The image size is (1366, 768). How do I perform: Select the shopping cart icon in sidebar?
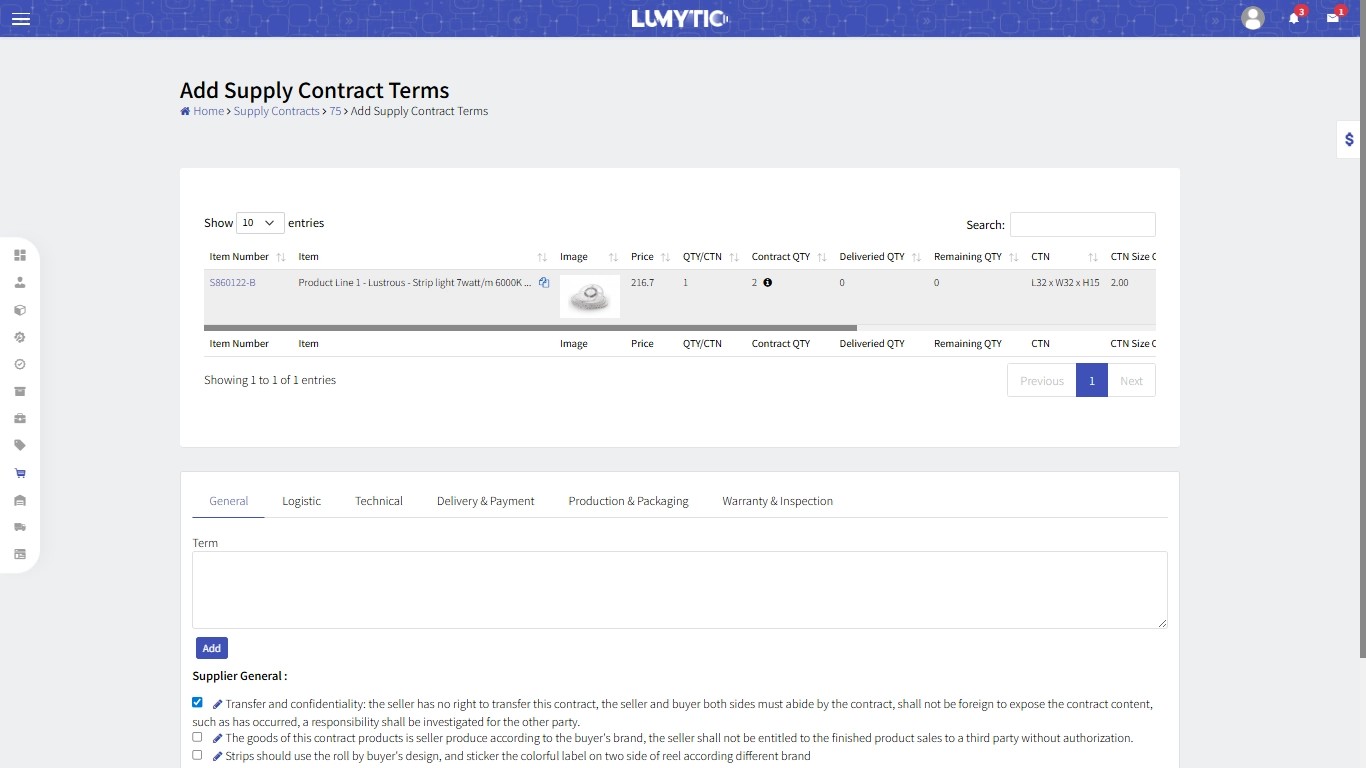pyautogui.click(x=19, y=472)
